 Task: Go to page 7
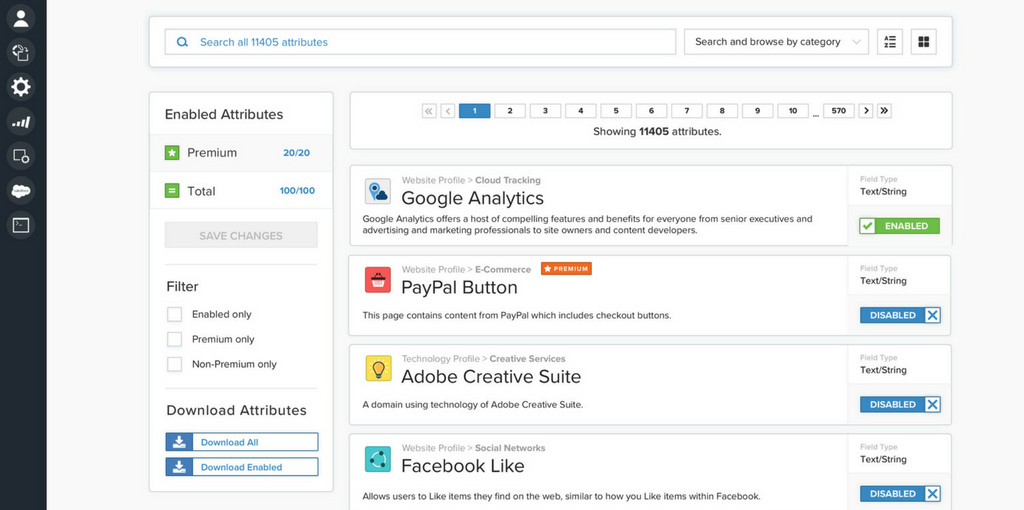coord(687,111)
